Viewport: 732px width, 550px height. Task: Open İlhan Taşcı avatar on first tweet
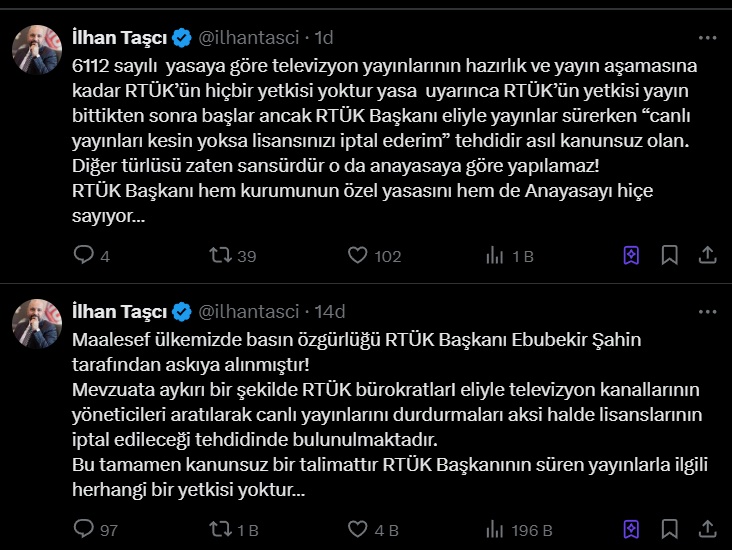point(35,46)
